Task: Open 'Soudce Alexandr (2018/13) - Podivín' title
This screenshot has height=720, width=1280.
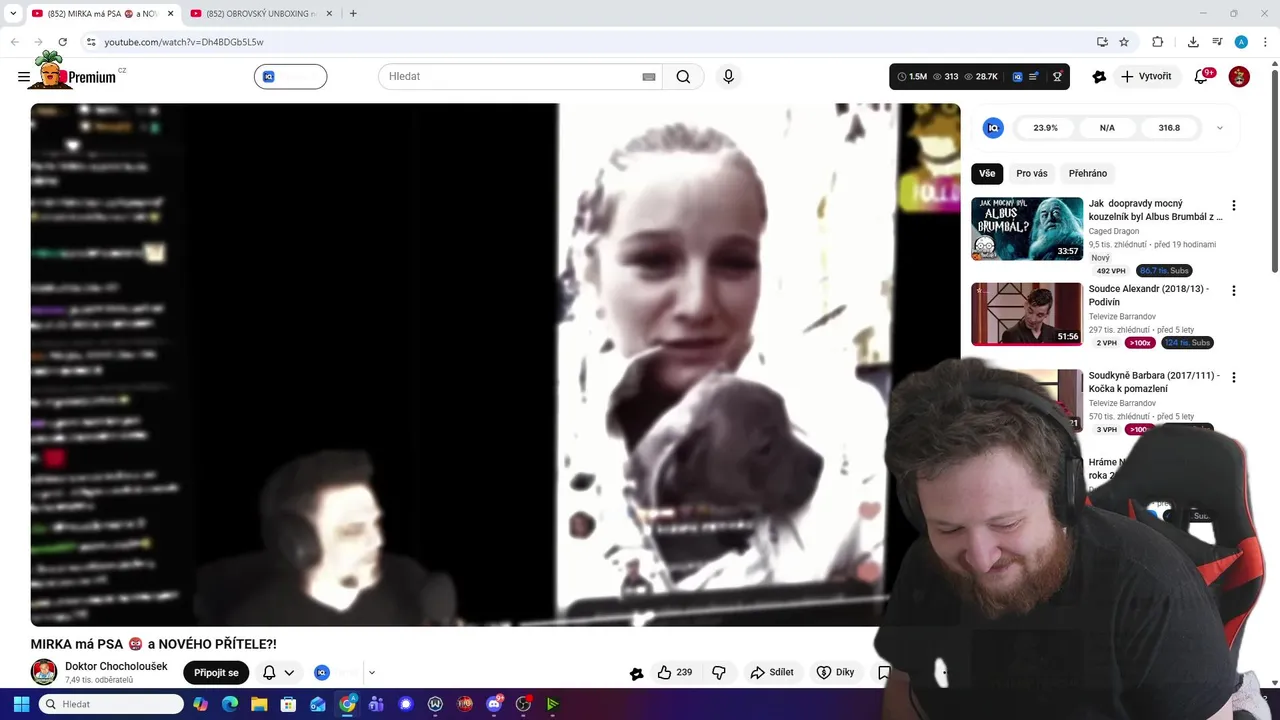Action: pos(1149,295)
